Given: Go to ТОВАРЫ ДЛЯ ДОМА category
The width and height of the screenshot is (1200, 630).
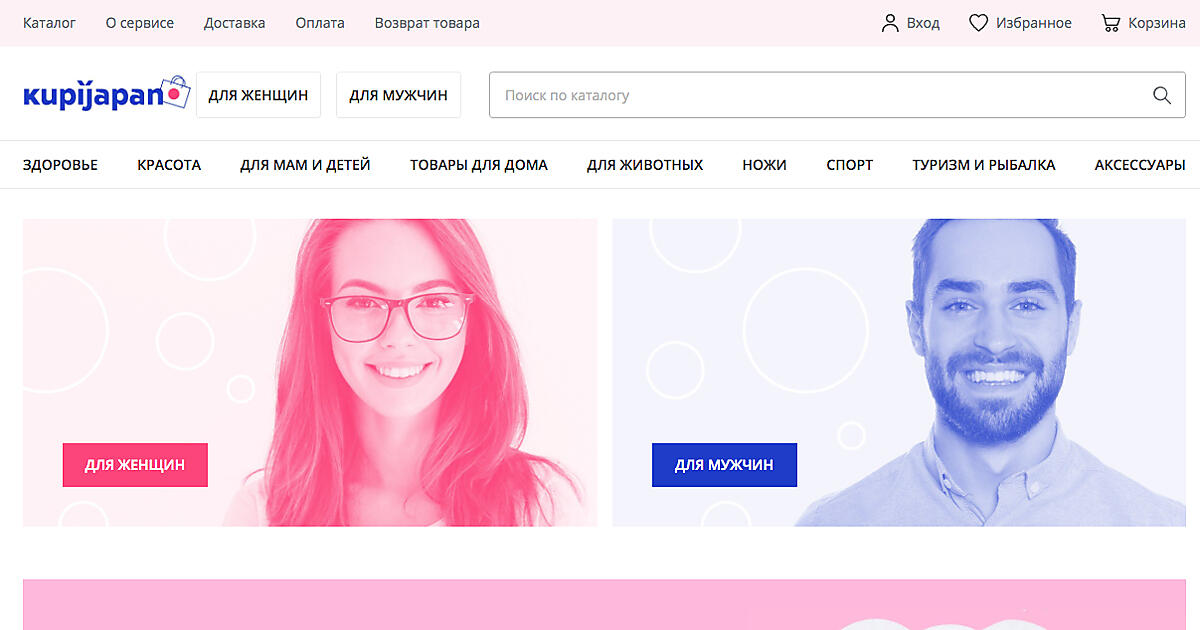Looking at the screenshot, I should pyautogui.click(x=478, y=165).
